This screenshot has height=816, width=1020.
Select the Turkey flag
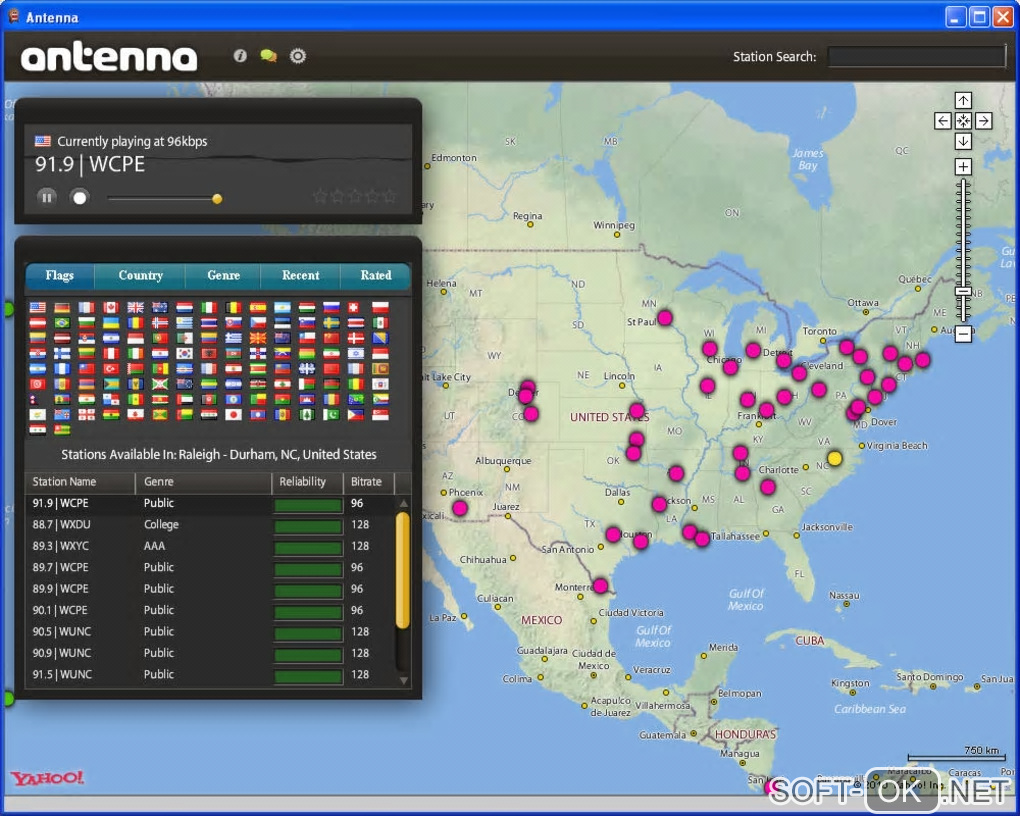pos(111,368)
